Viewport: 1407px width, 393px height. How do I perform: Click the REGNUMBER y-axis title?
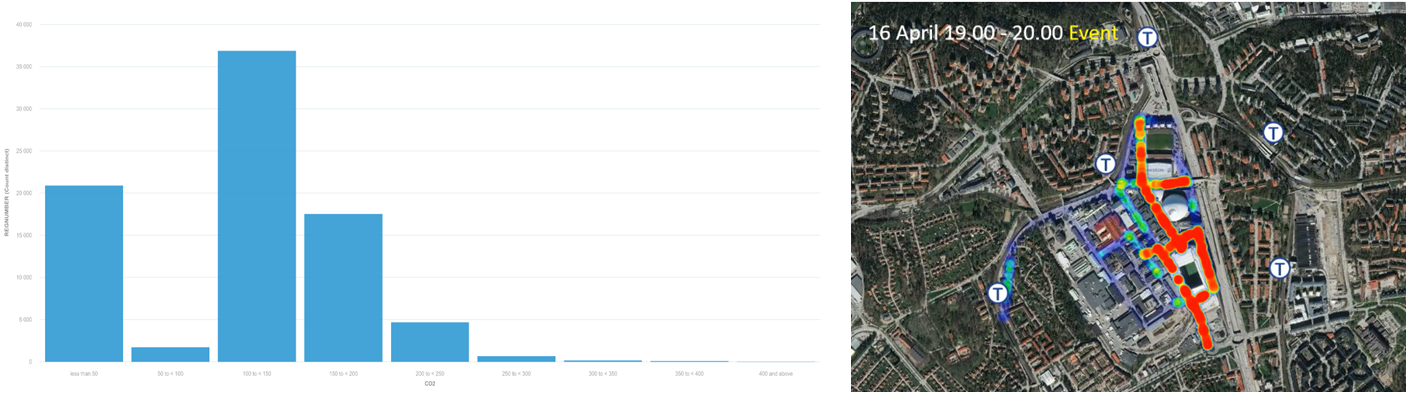point(7,191)
